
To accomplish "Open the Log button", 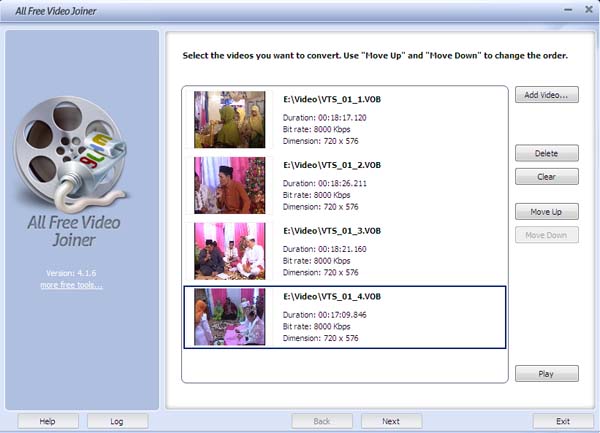I will (x=117, y=421).
